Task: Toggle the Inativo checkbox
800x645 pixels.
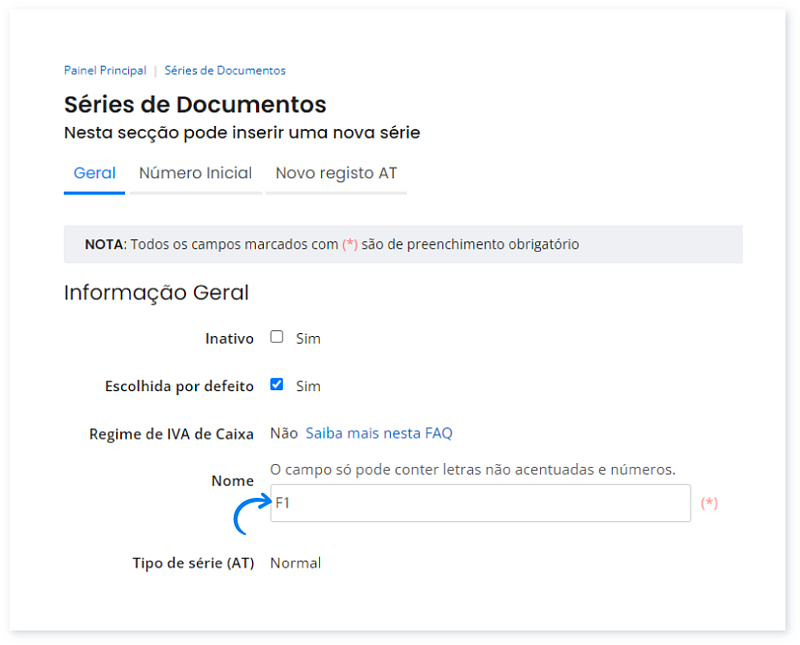Action: 277,337
